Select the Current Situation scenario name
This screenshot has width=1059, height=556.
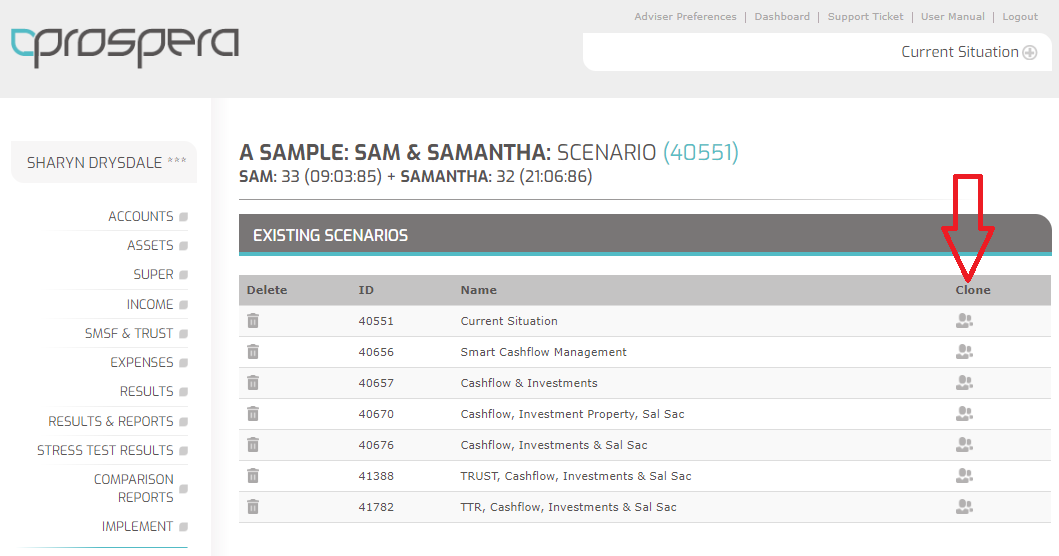(x=509, y=321)
